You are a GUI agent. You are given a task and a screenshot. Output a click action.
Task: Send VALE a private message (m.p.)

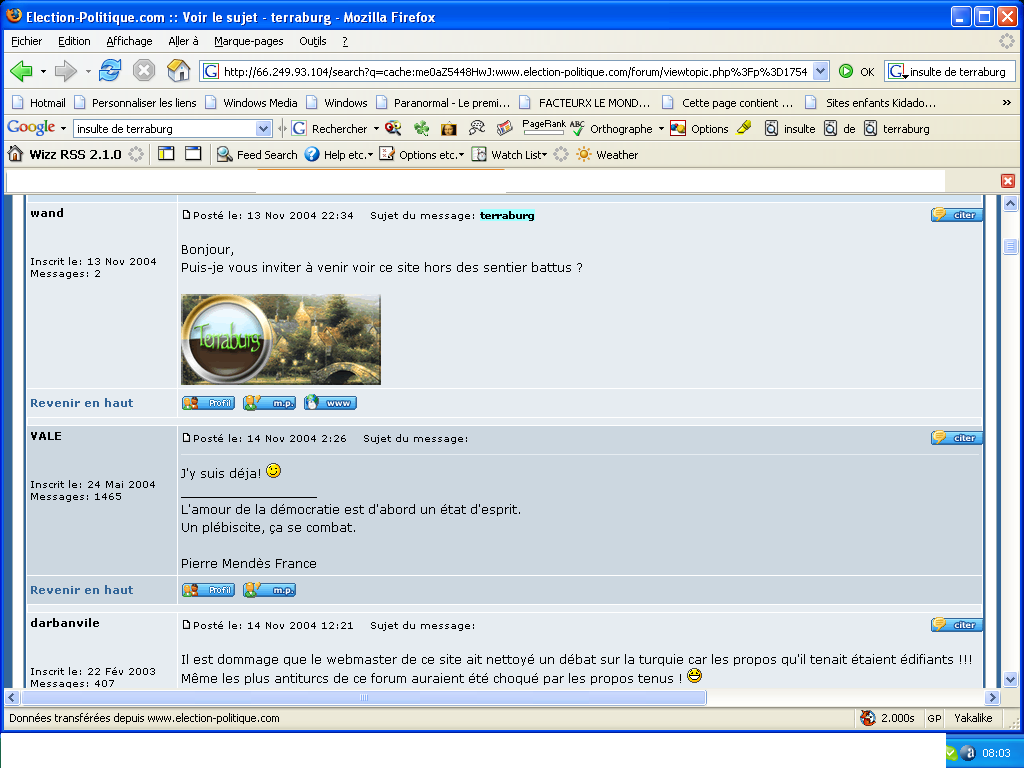[x=270, y=590]
